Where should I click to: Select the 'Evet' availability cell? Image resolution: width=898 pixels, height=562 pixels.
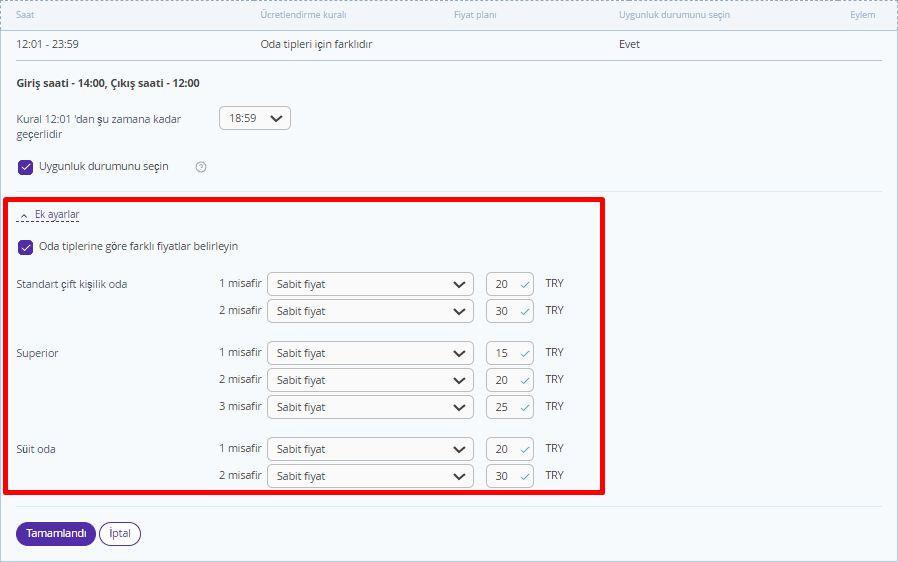629,44
